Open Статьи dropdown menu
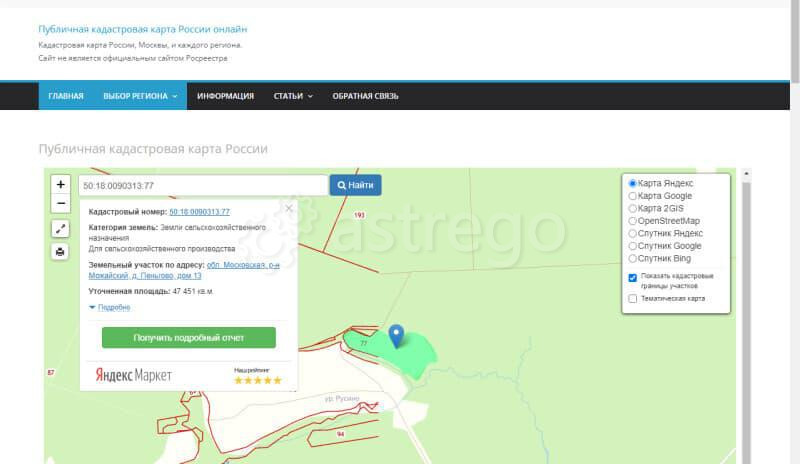The width and height of the screenshot is (800, 464). (x=293, y=96)
